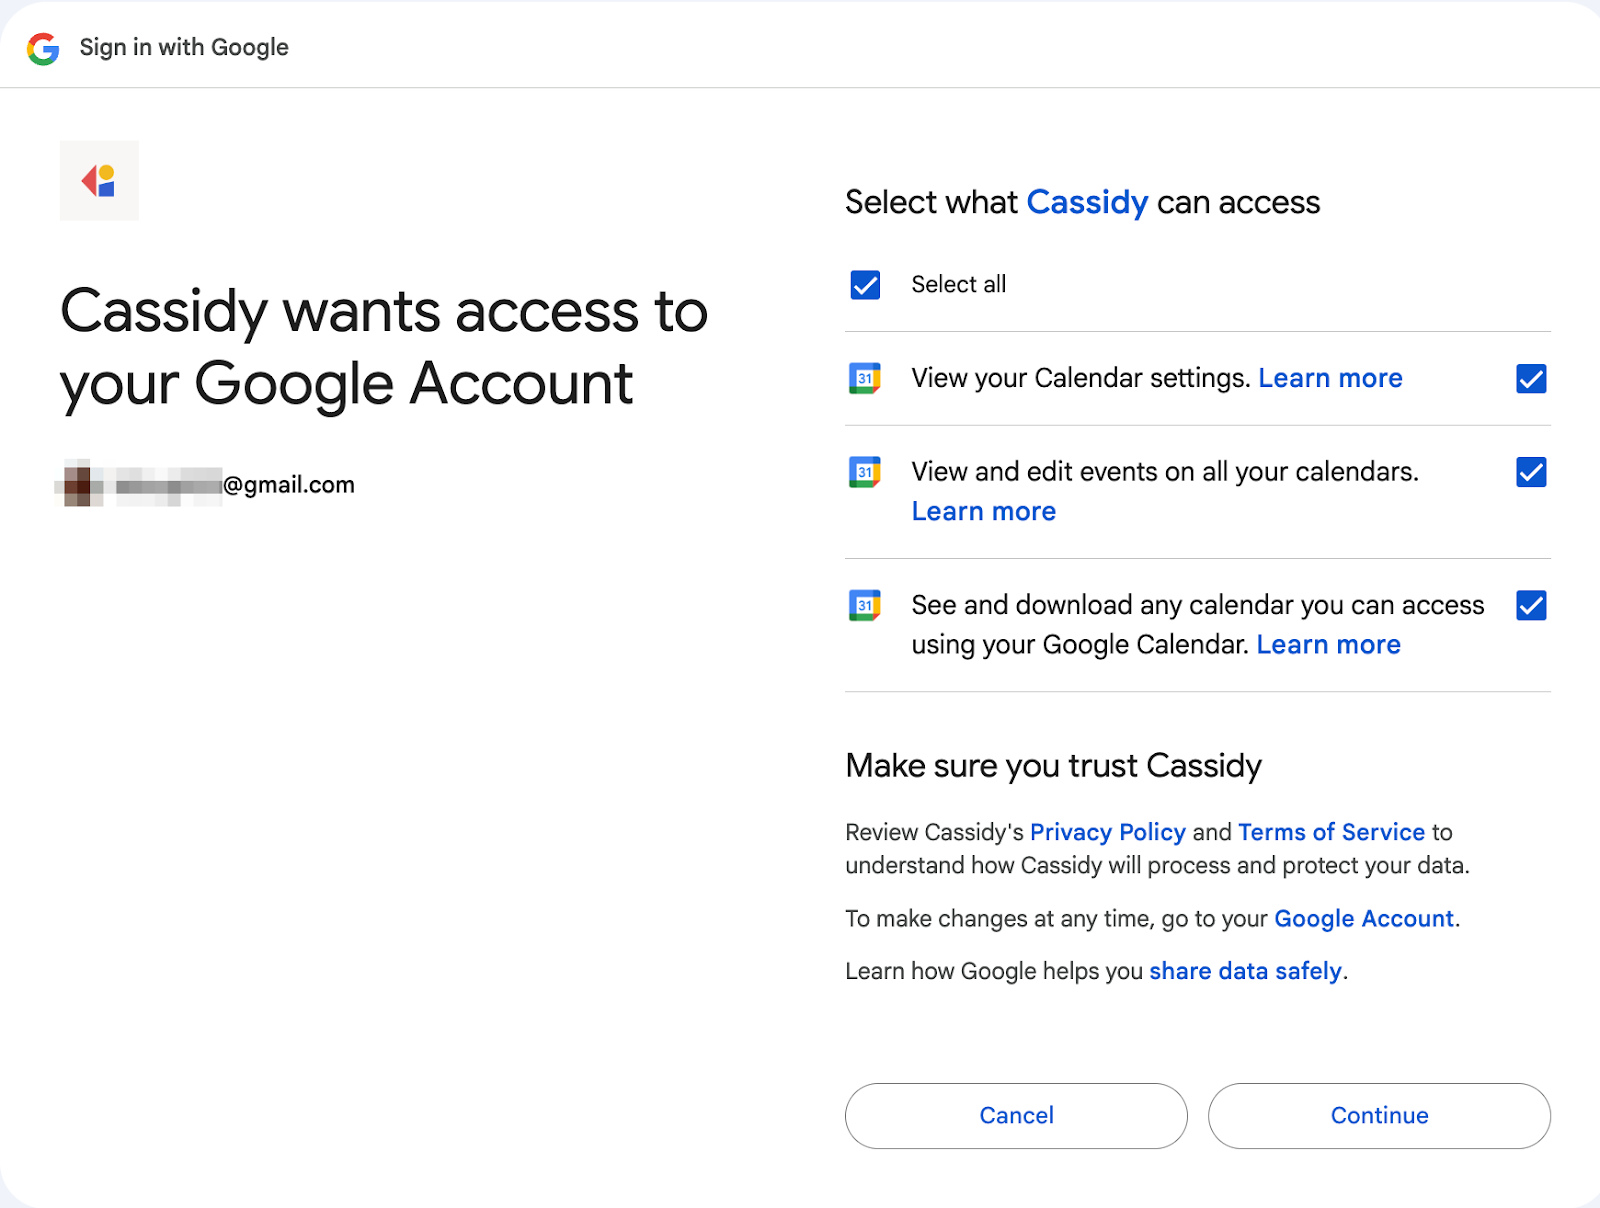1600x1208 pixels.
Task: Open the Cassidy link in the heading
Action: (x=1087, y=202)
